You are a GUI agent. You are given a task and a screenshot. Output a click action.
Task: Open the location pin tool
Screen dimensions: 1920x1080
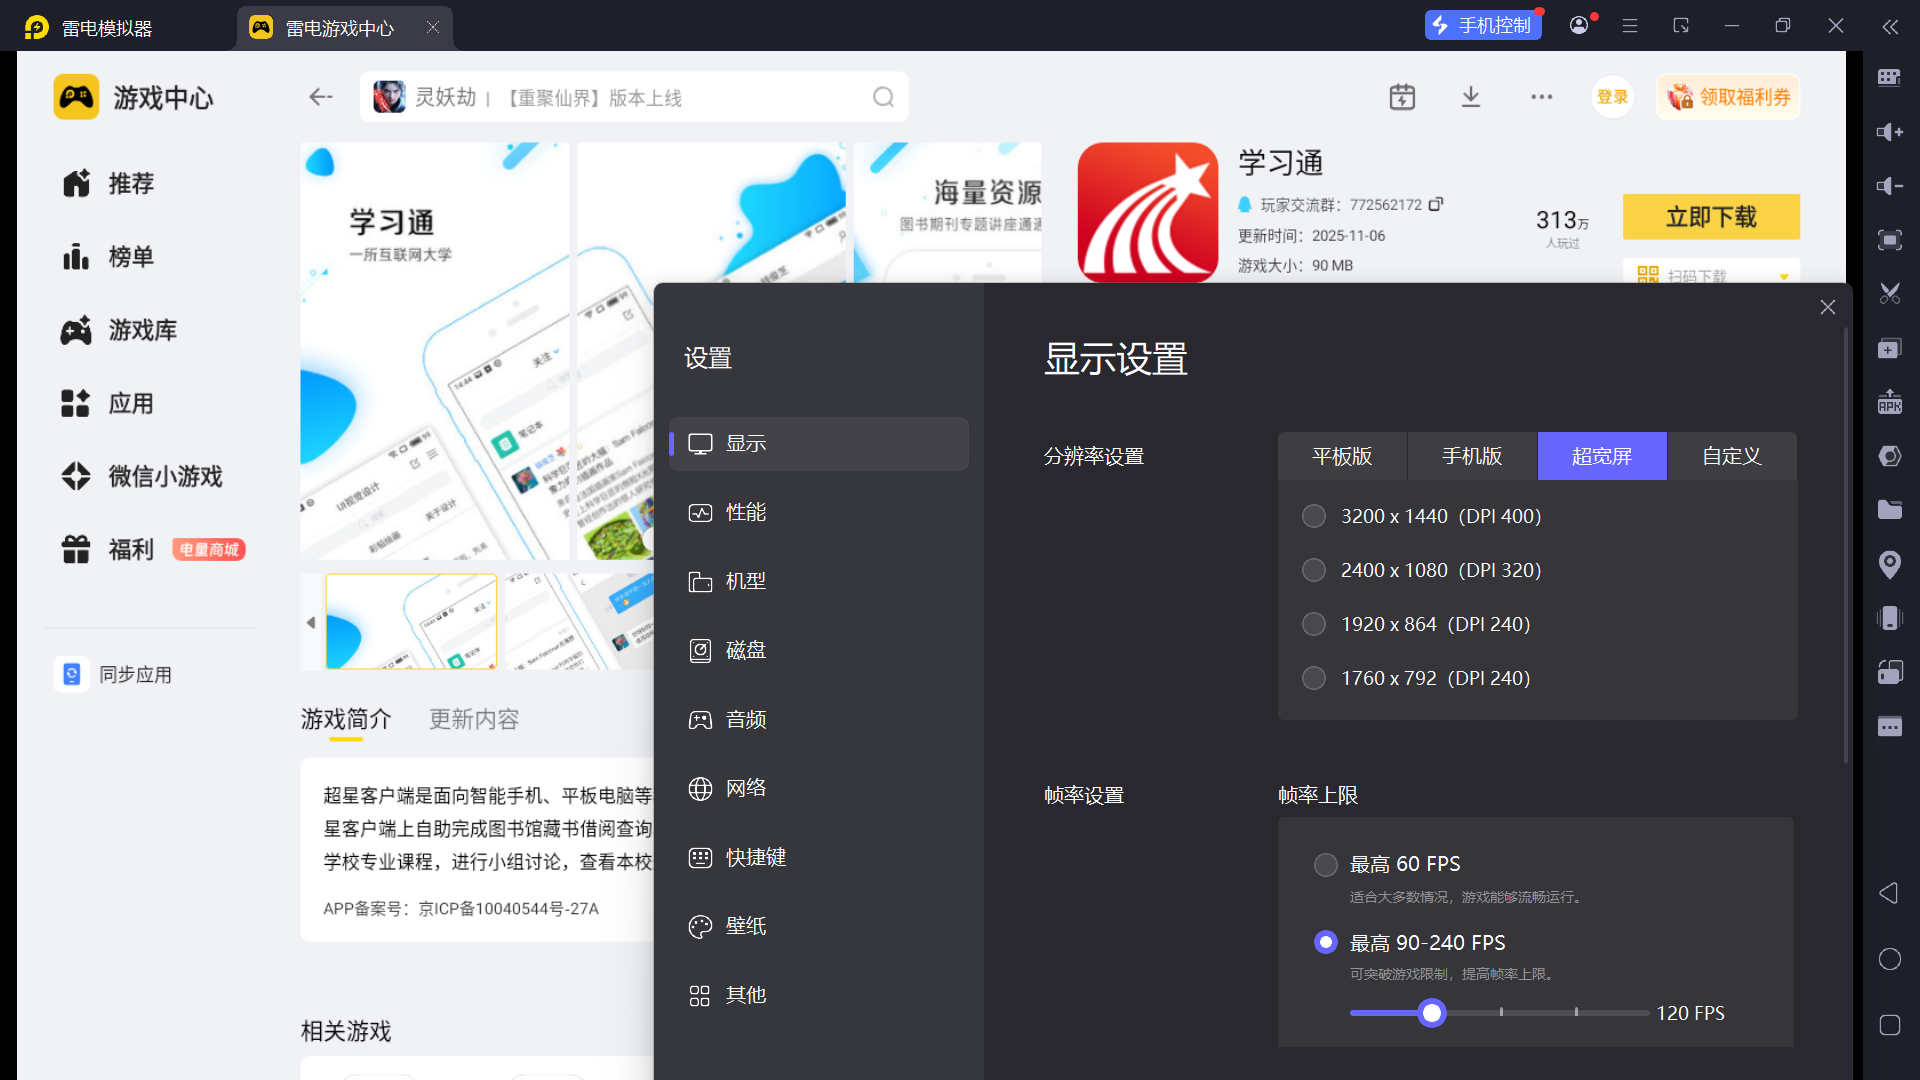coord(1889,564)
